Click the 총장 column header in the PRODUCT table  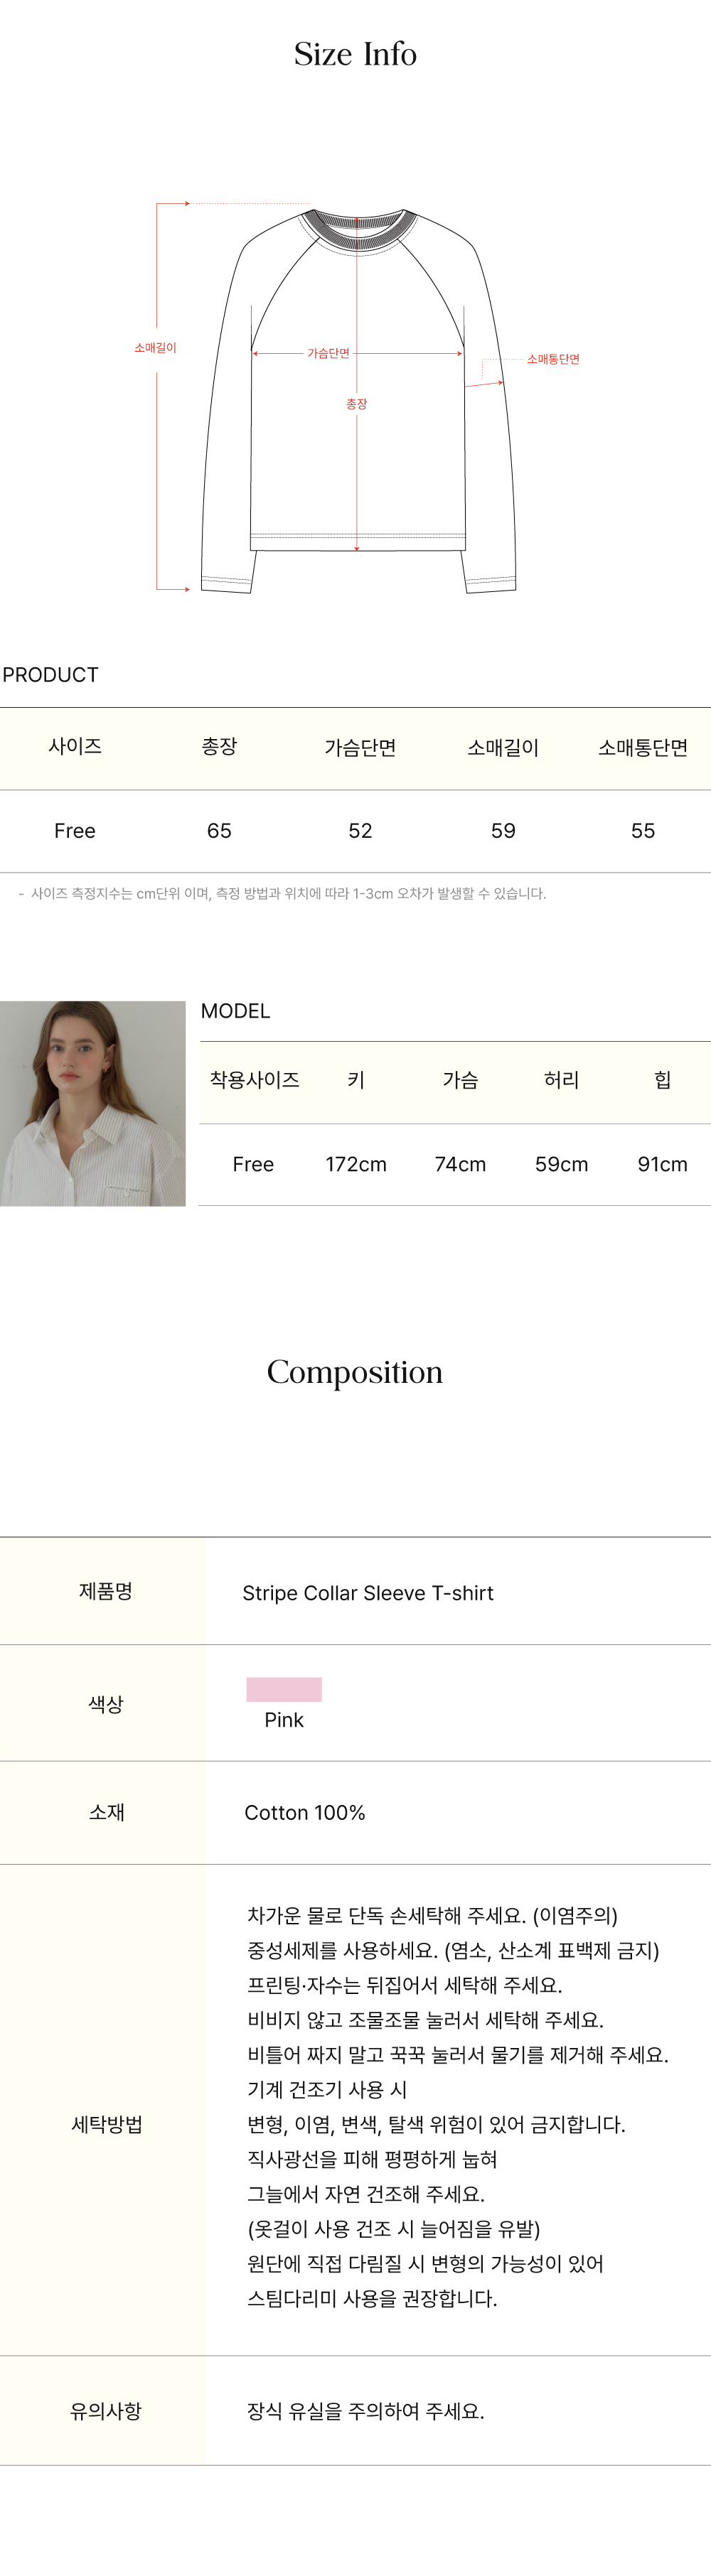219,747
